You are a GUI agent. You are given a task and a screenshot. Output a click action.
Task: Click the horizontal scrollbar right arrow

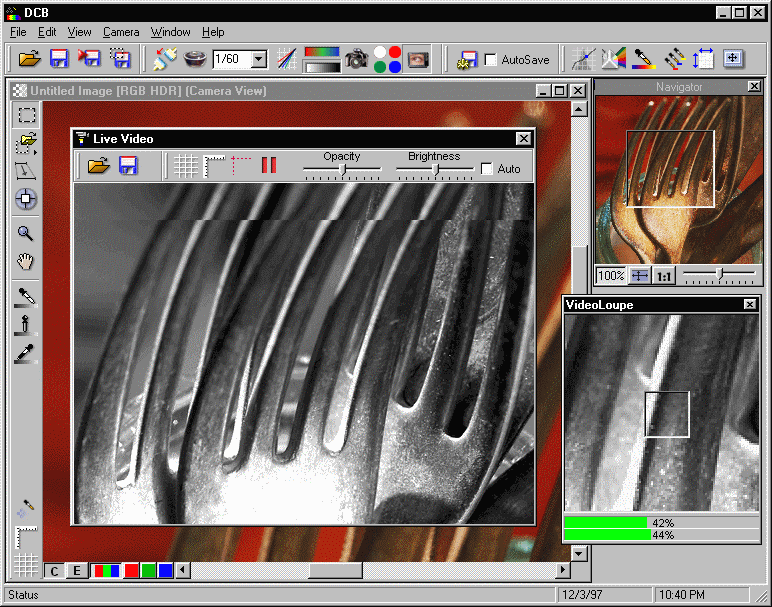(x=563, y=570)
